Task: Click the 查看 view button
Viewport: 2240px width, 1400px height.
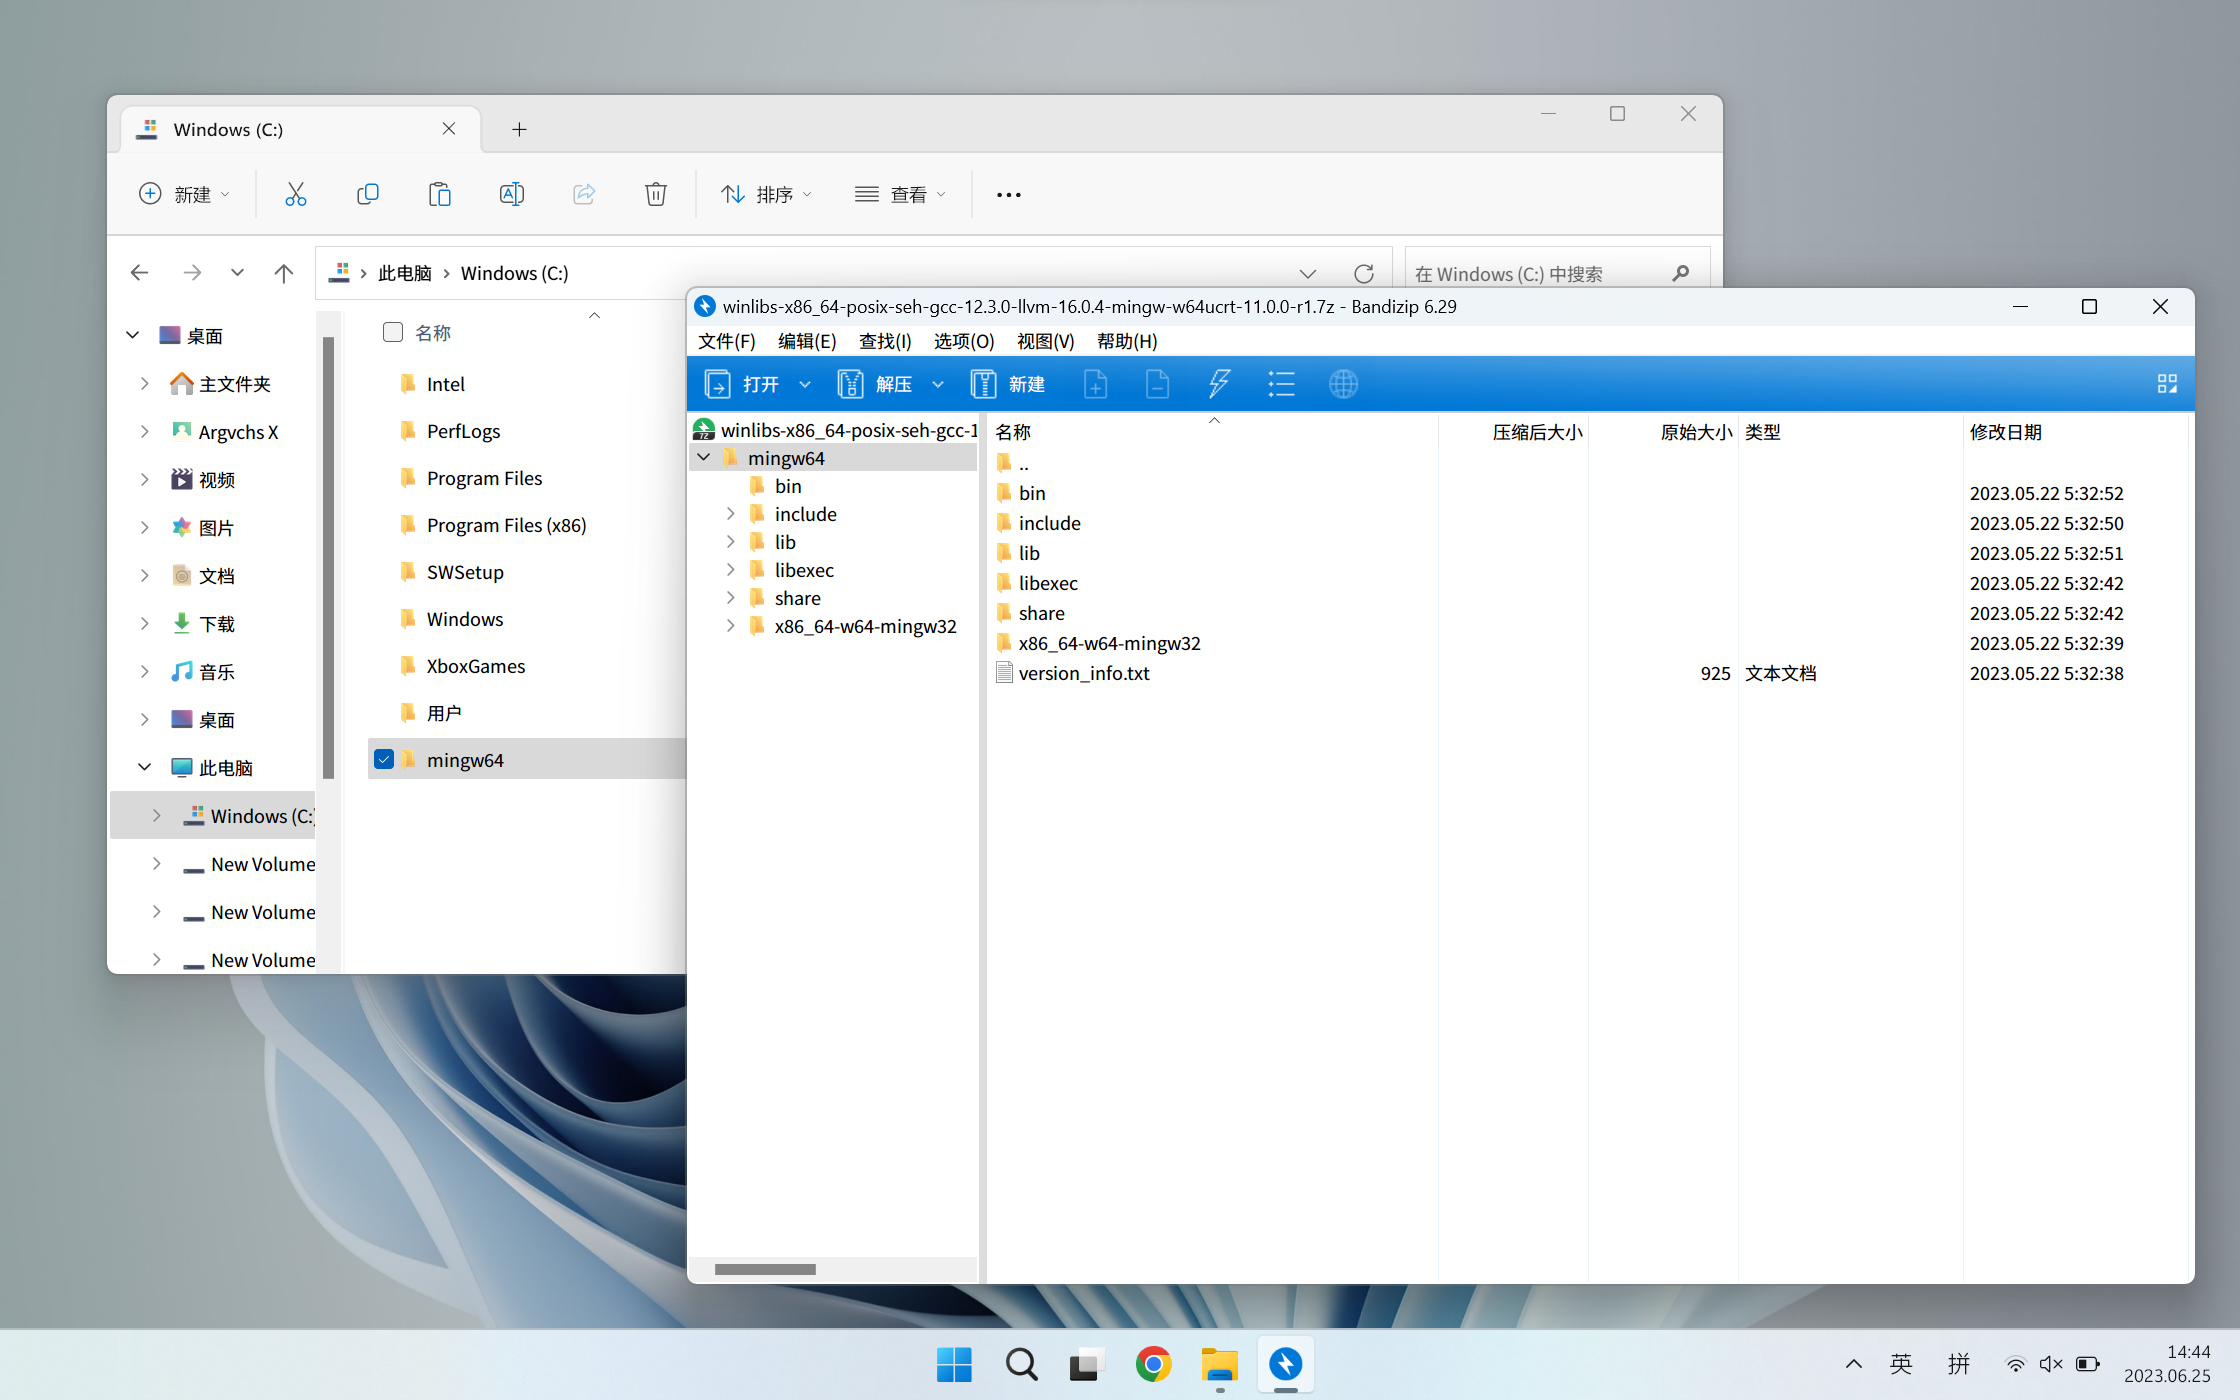Action: 899,194
